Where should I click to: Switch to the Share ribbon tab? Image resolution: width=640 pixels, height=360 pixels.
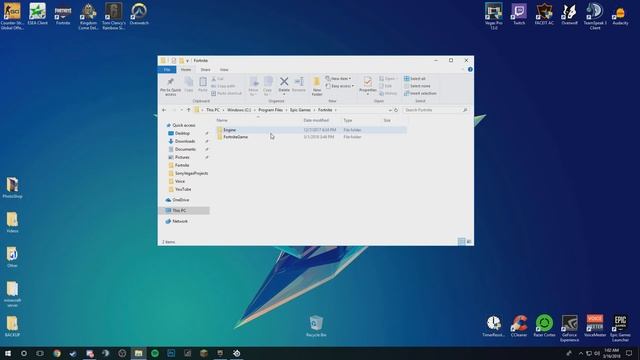tap(205, 70)
